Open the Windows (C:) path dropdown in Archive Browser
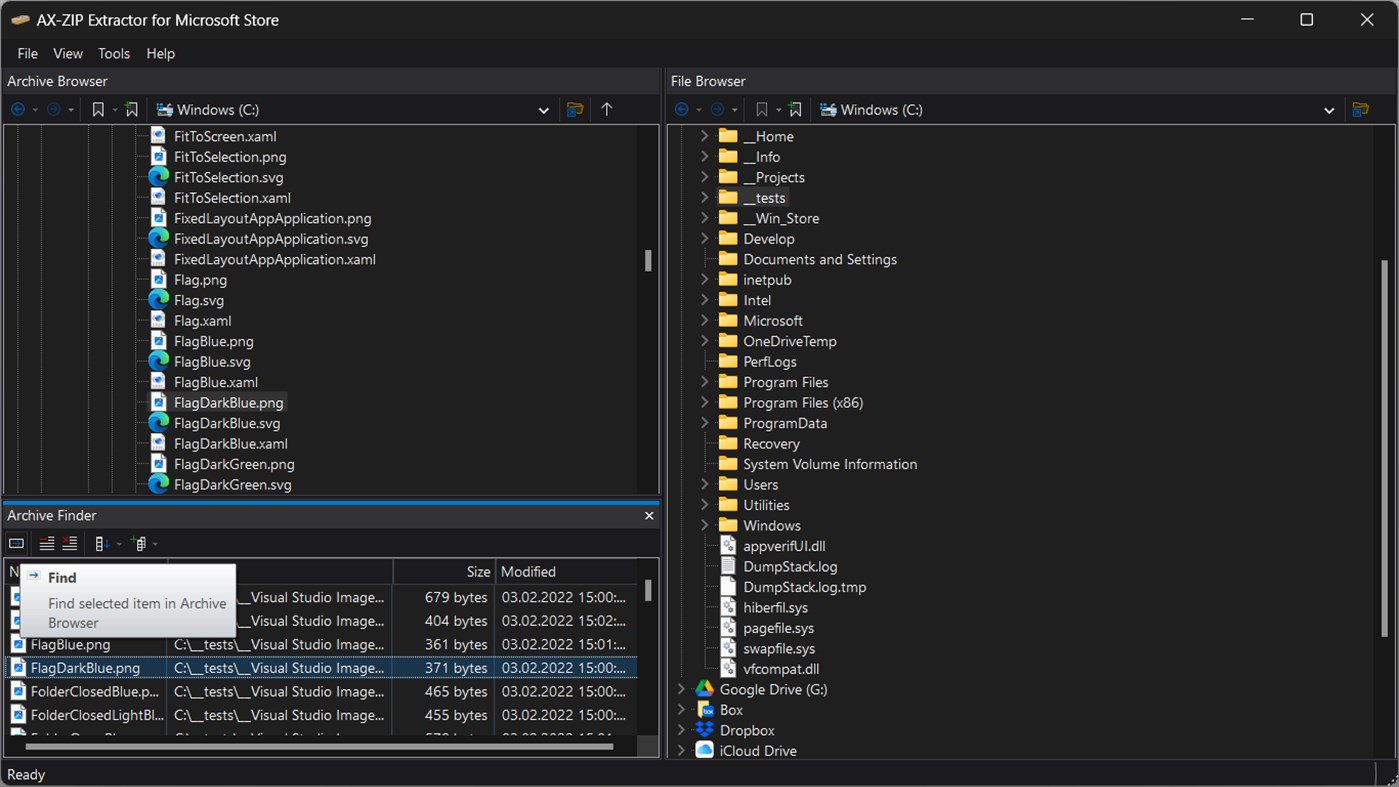 pyautogui.click(x=543, y=109)
